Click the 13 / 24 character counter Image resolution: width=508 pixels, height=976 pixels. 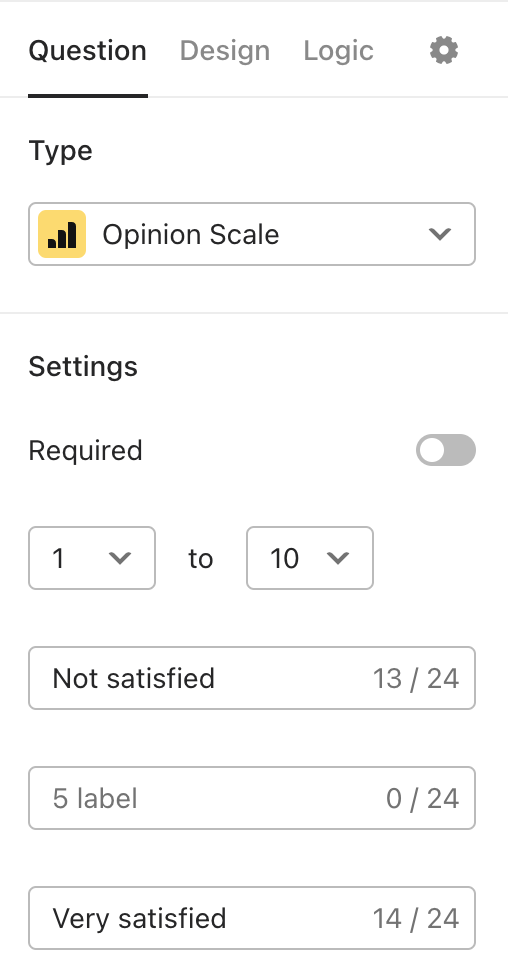(x=416, y=678)
